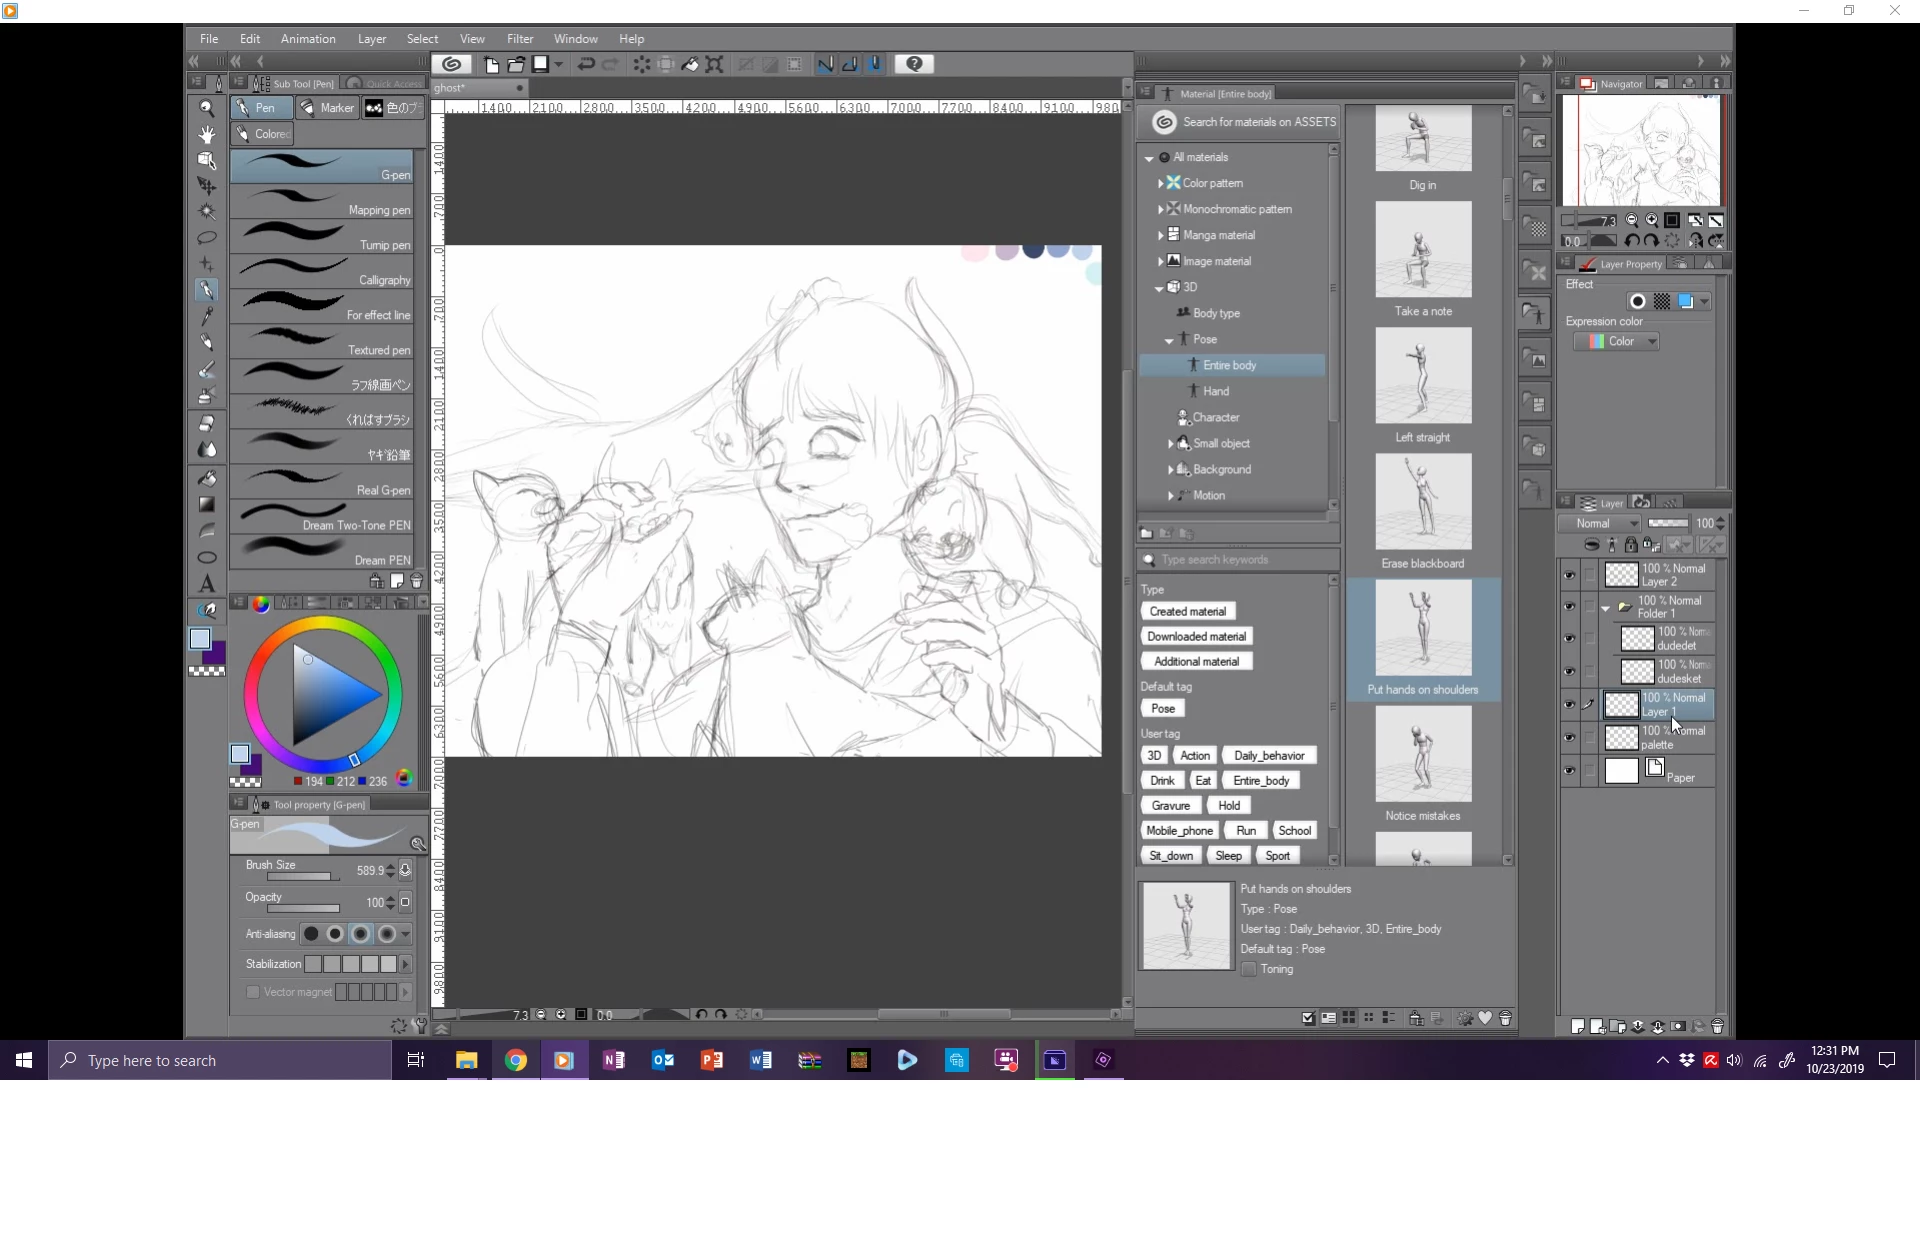Viewport: 1920px width, 1248px height.
Task: Click the Undo arrow in command bar
Action: pyautogui.click(x=586, y=64)
